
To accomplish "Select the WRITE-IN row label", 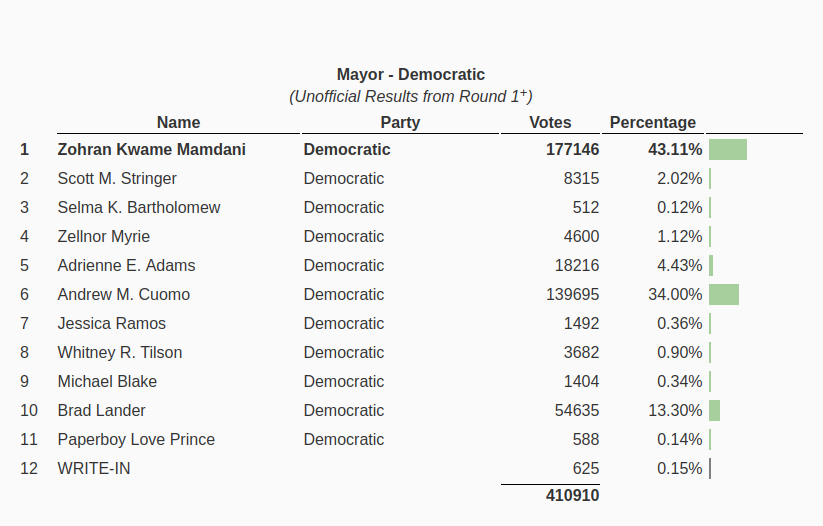I will tap(94, 468).
